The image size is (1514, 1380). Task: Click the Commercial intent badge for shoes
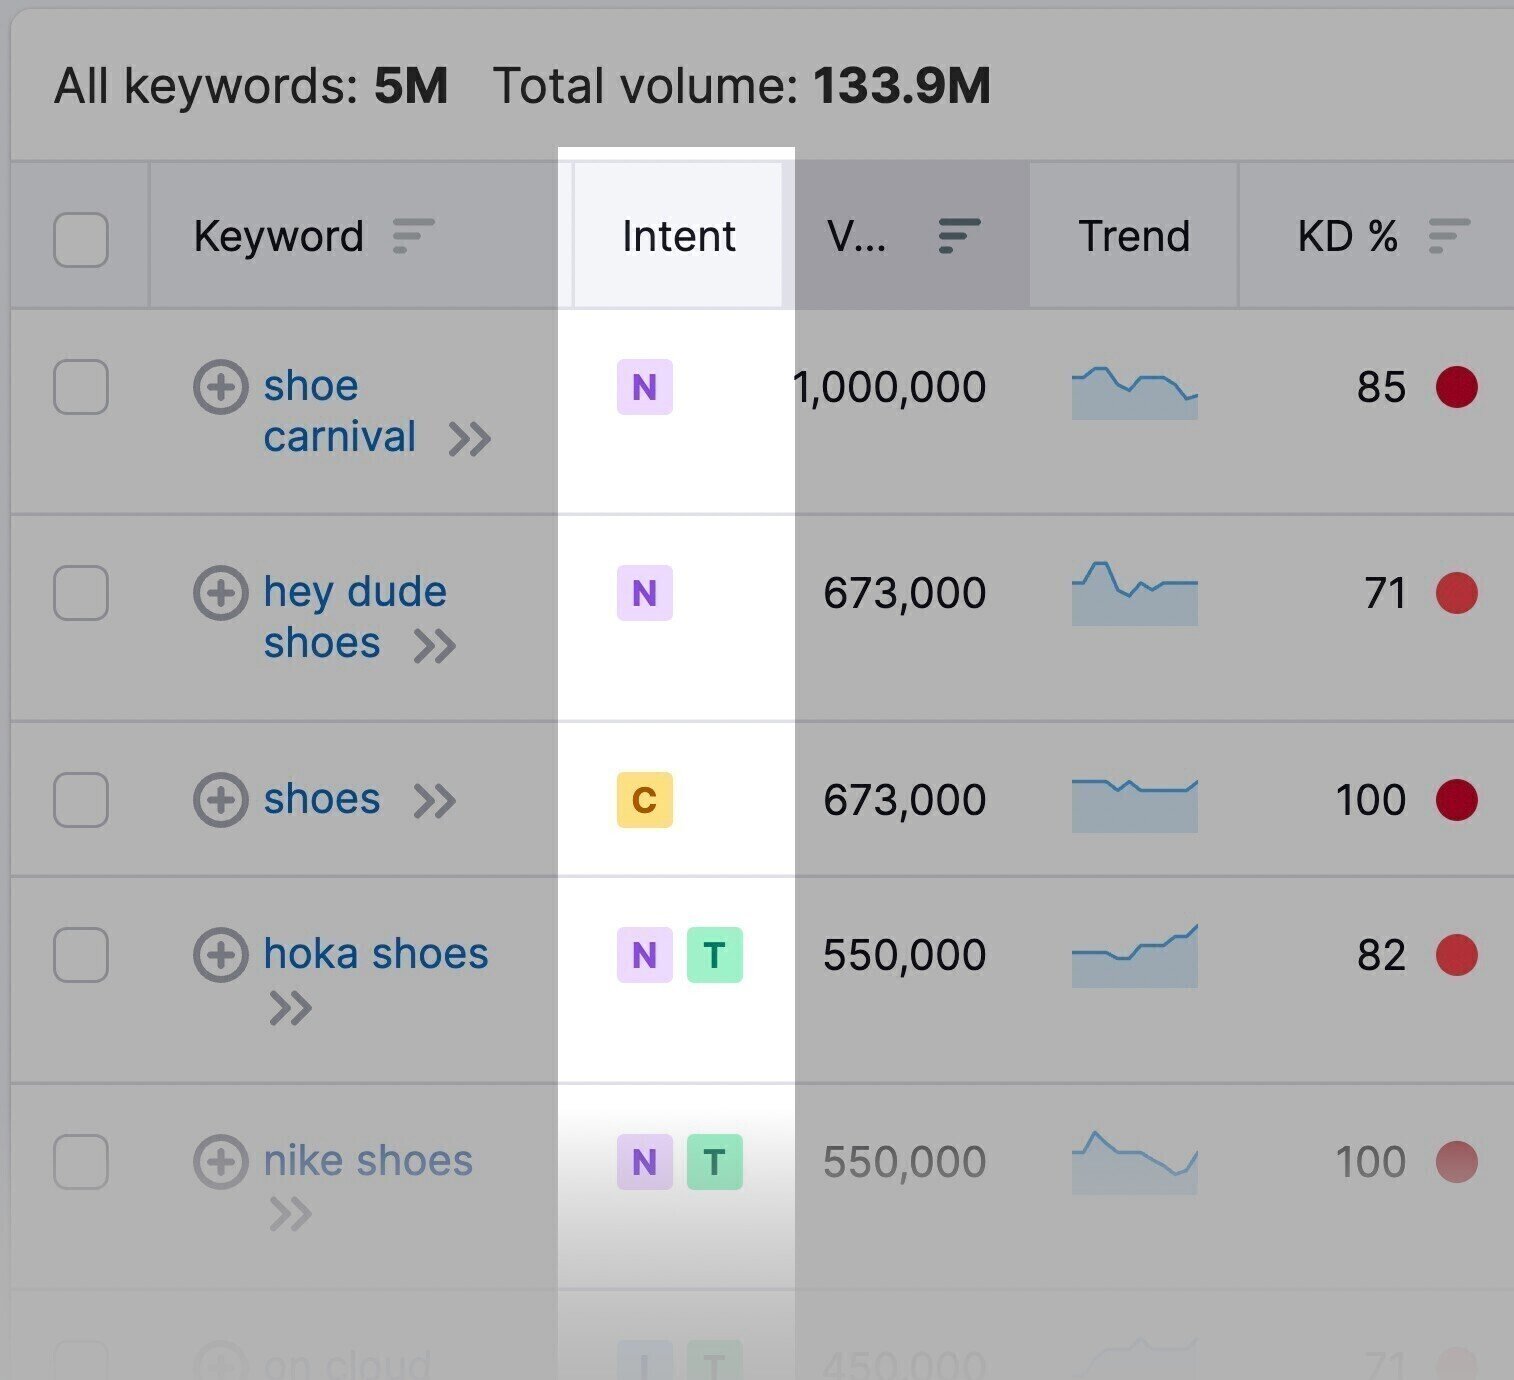click(x=644, y=800)
